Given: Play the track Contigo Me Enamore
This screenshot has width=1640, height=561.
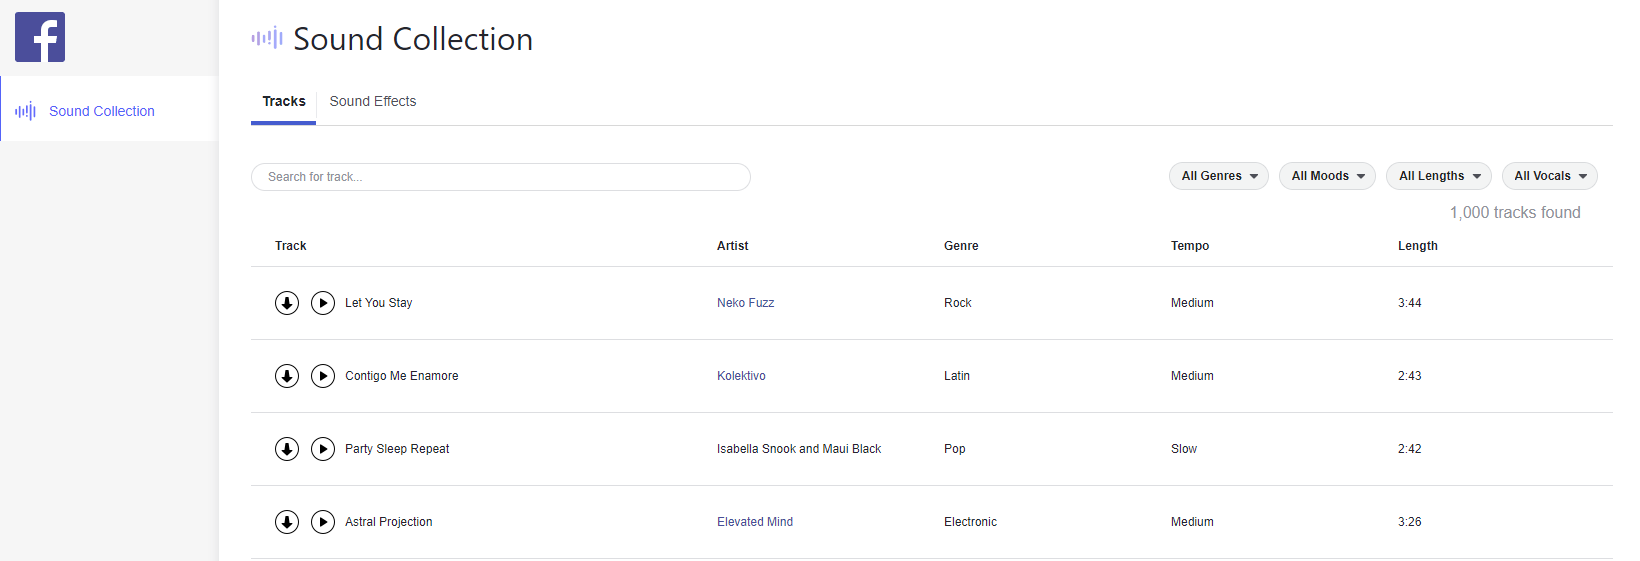Looking at the screenshot, I should [x=323, y=376].
